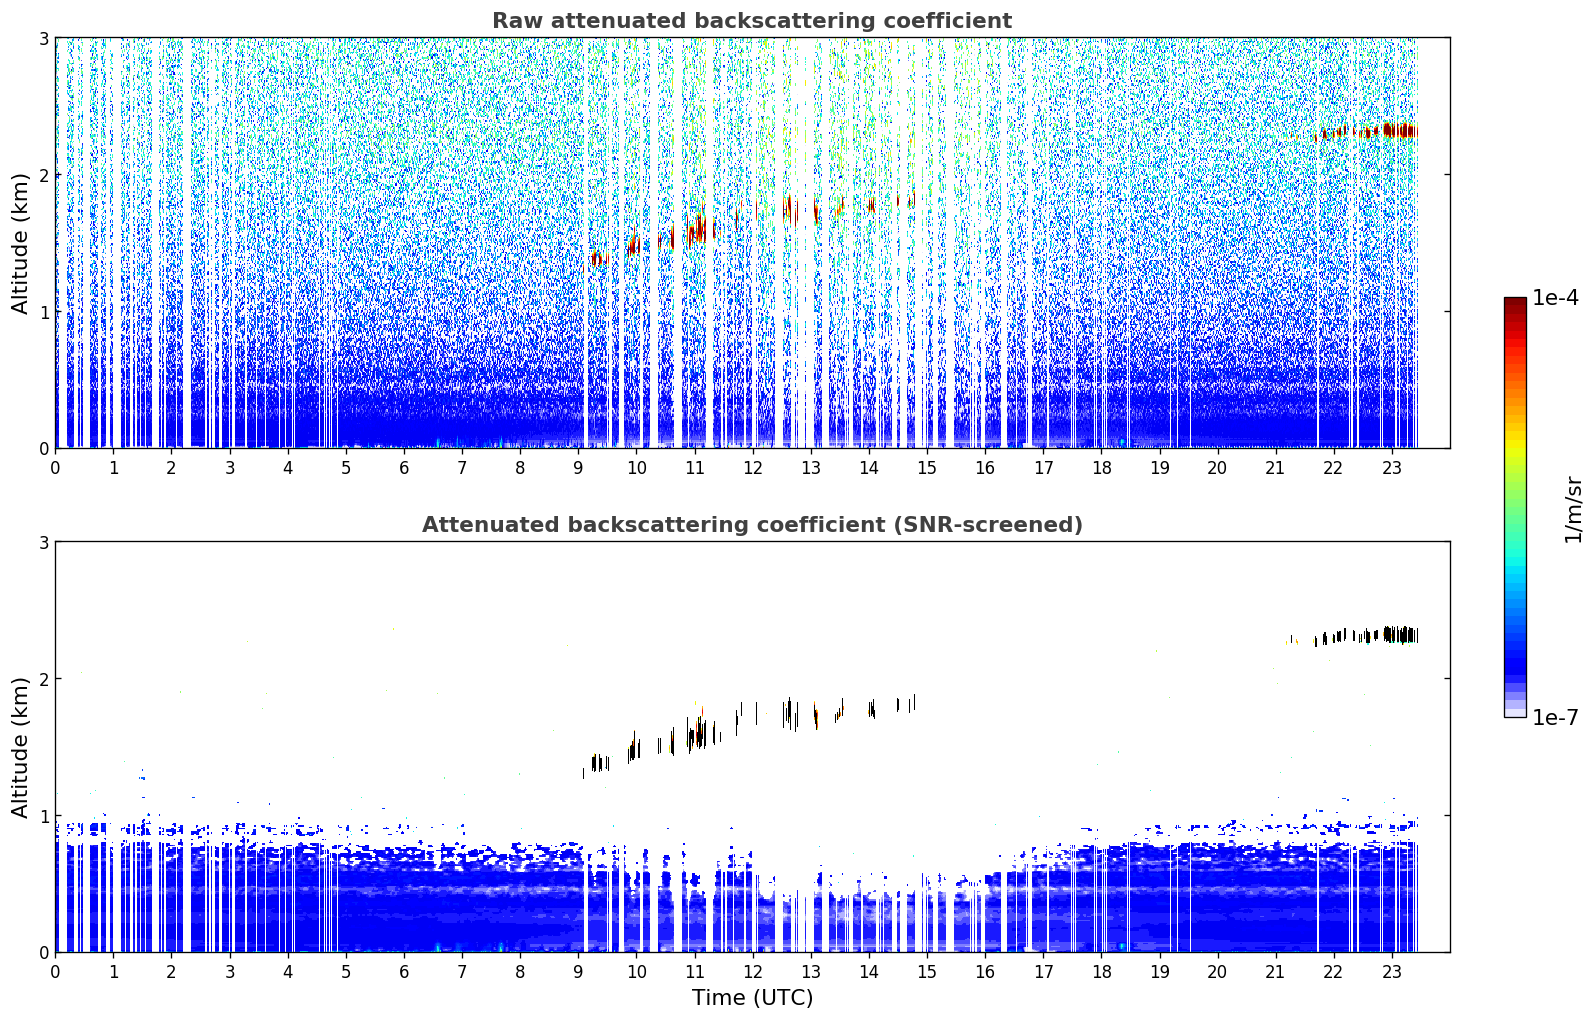This screenshot has width=1595, height=1020.
Task: Click the 2 km altitude tick on top plot
Action: [x=43, y=175]
